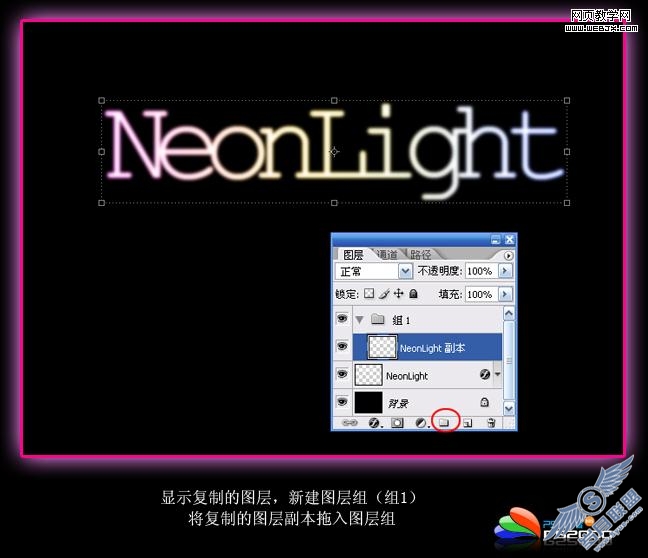Select the NeonLight layer thumbnail
This screenshot has height=558, width=648.
pyautogui.click(x=369, y=375)
